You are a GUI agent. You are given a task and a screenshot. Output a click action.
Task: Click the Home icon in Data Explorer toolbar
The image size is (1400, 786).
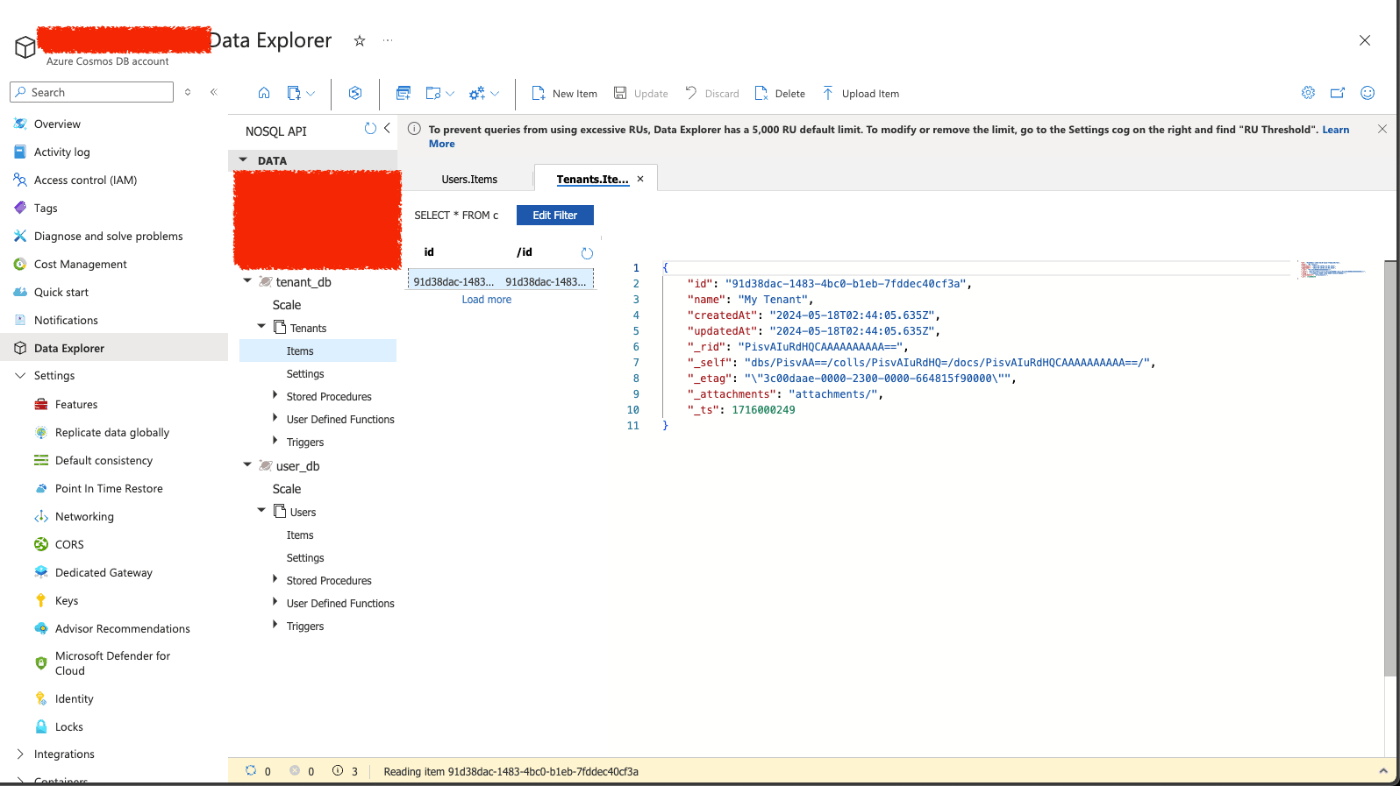coord(264,93)
